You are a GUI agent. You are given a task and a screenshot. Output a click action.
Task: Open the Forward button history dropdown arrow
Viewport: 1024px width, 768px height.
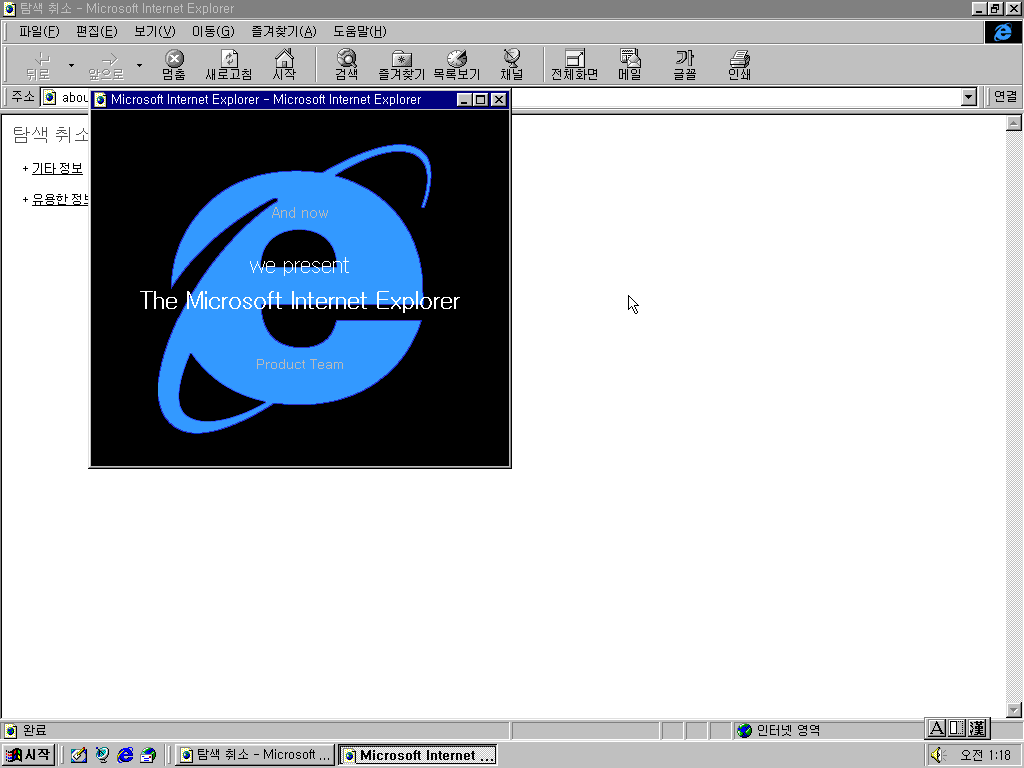click(139, 65)
